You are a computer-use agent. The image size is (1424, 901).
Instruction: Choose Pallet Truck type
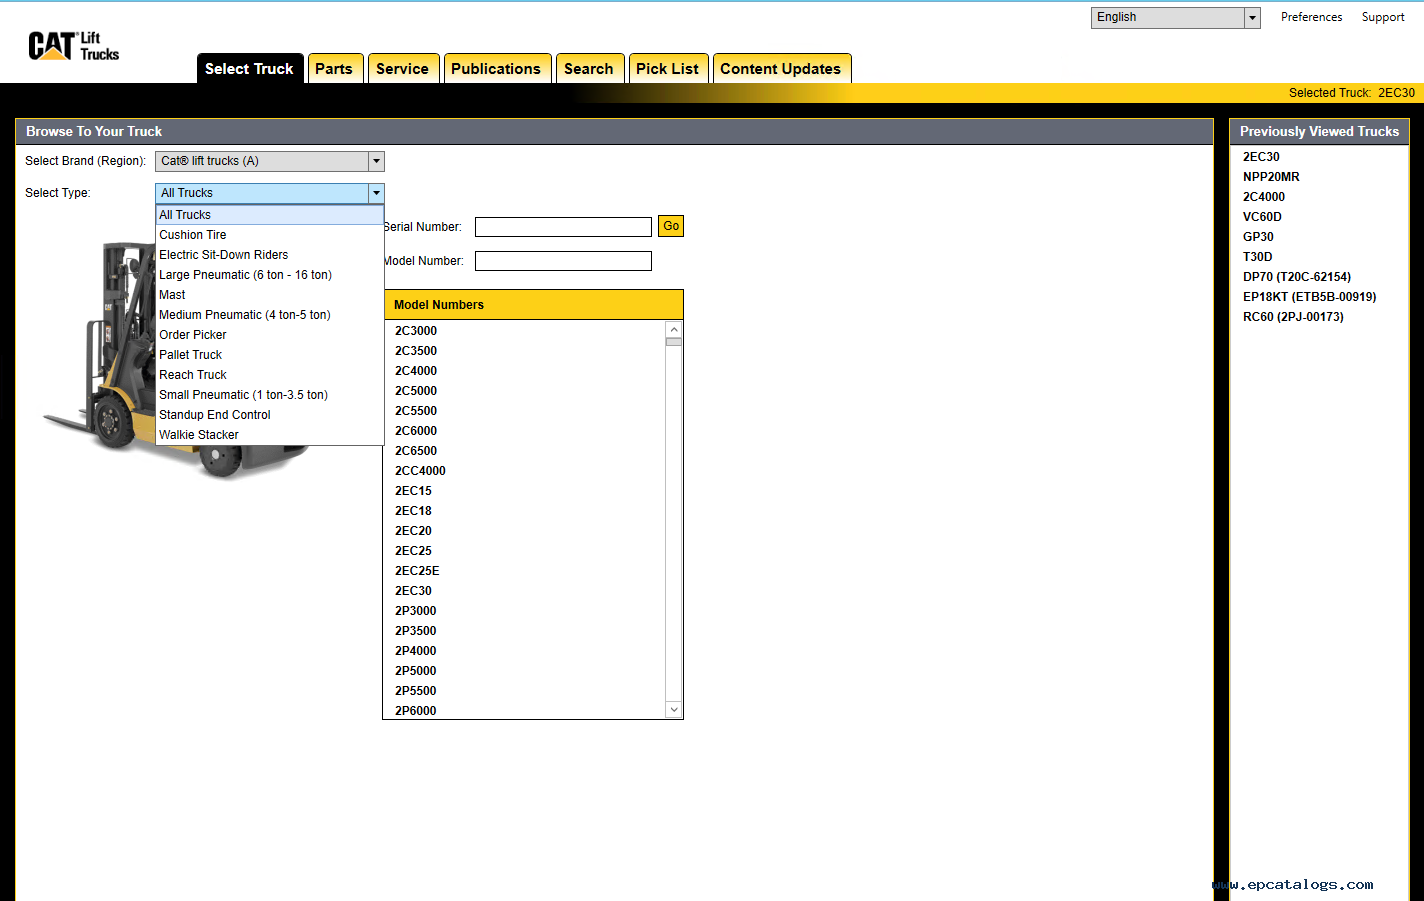[270, 355]
